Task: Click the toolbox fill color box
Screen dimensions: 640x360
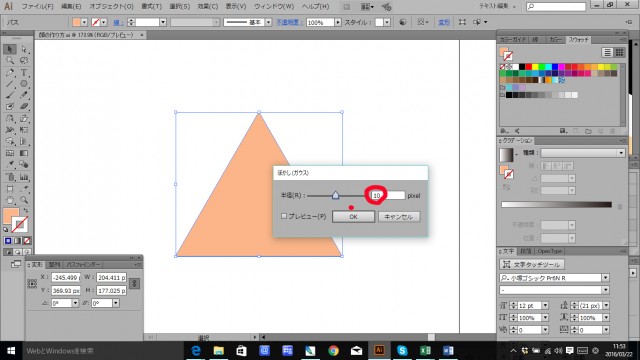Action: click(10, 216)
